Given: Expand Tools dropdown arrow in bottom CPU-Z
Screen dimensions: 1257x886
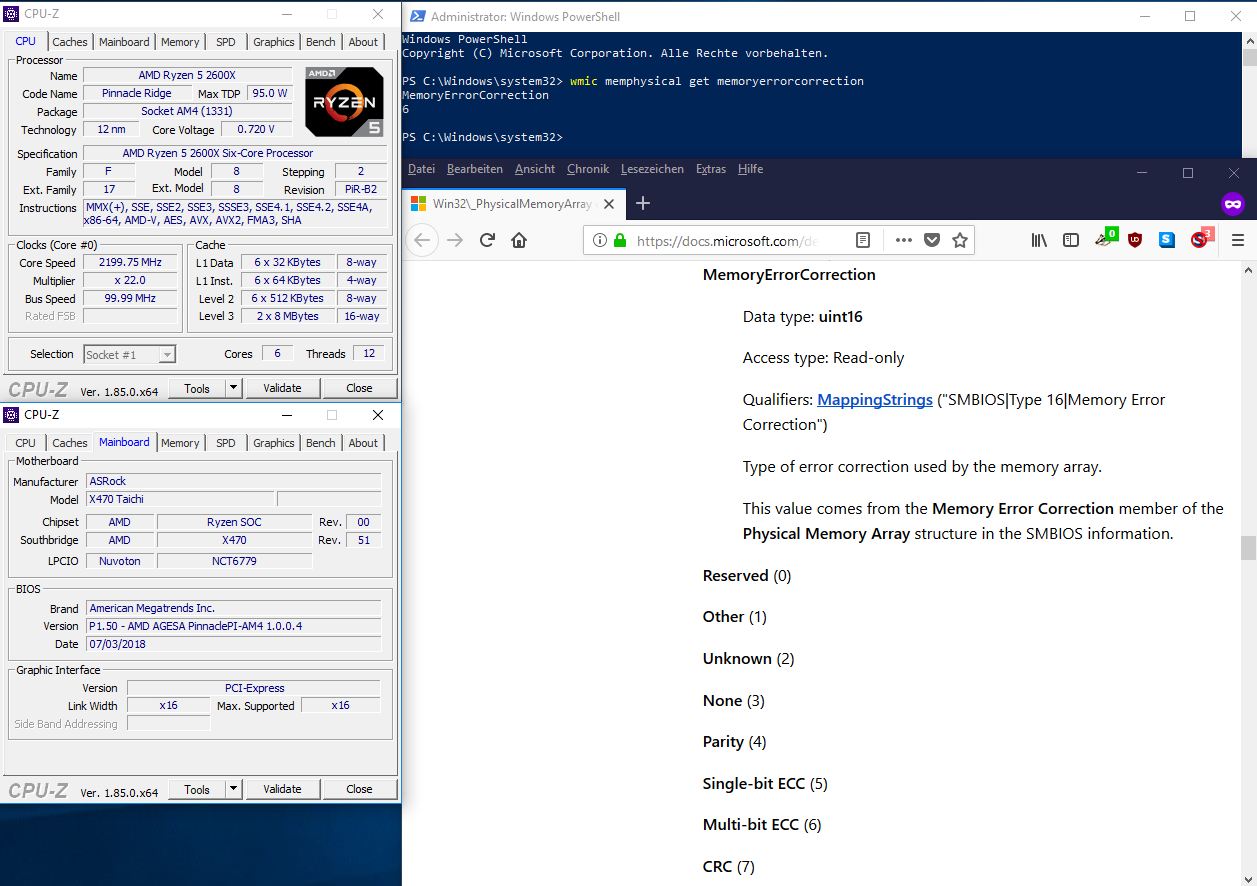Looking at the screenshot, I should pyautogui.click(x=233, y=789).
